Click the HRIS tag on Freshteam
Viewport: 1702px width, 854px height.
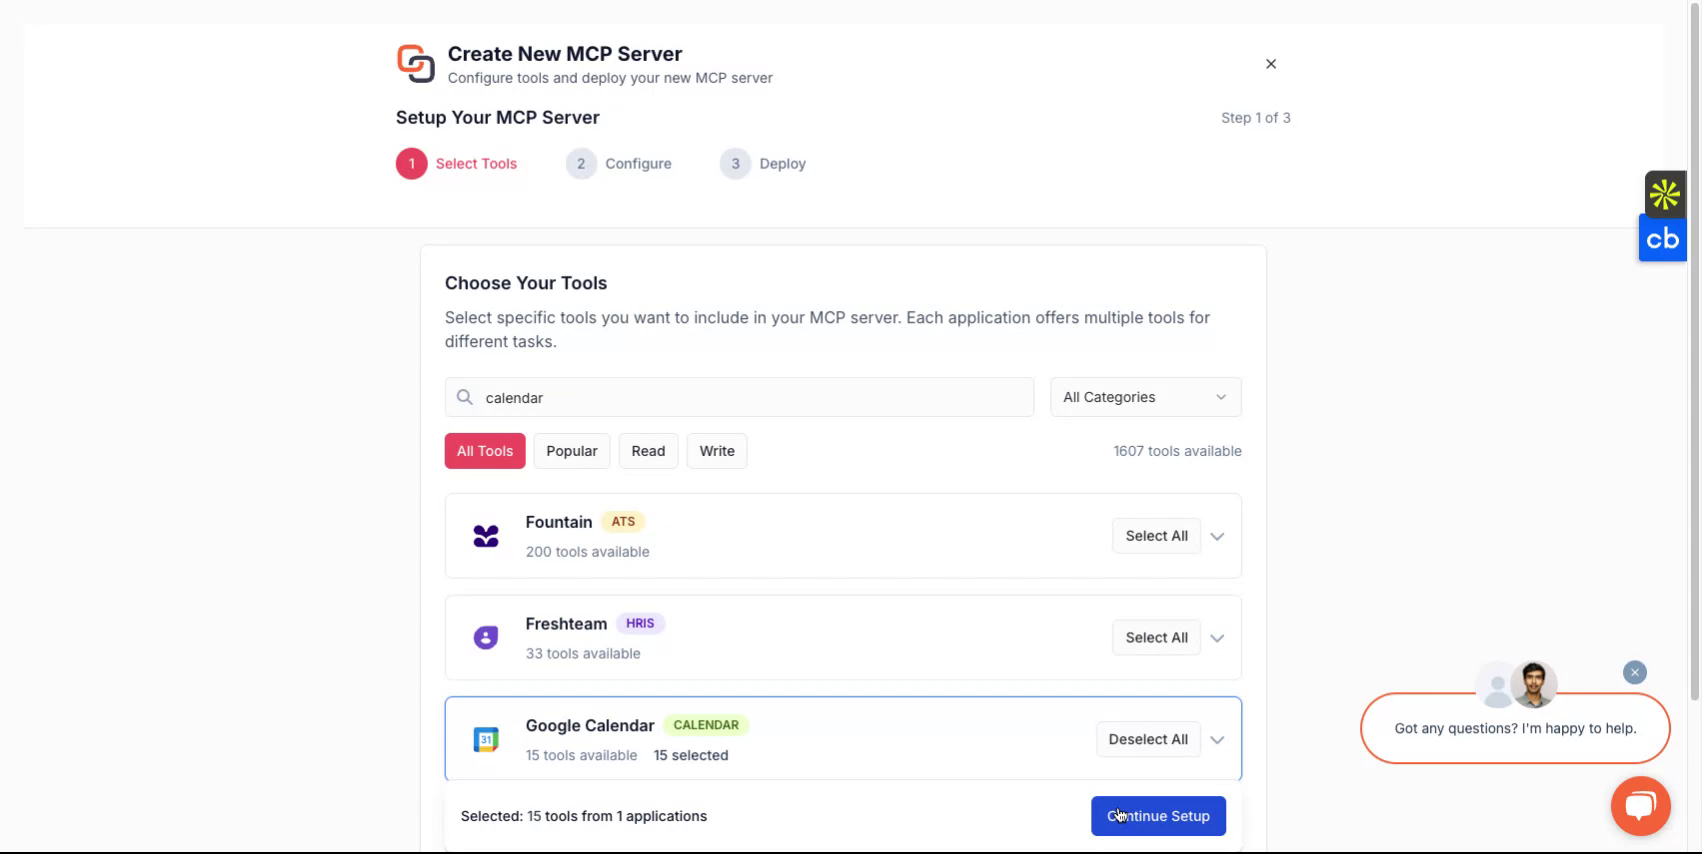pyautogui.click(x=640, y=624)
